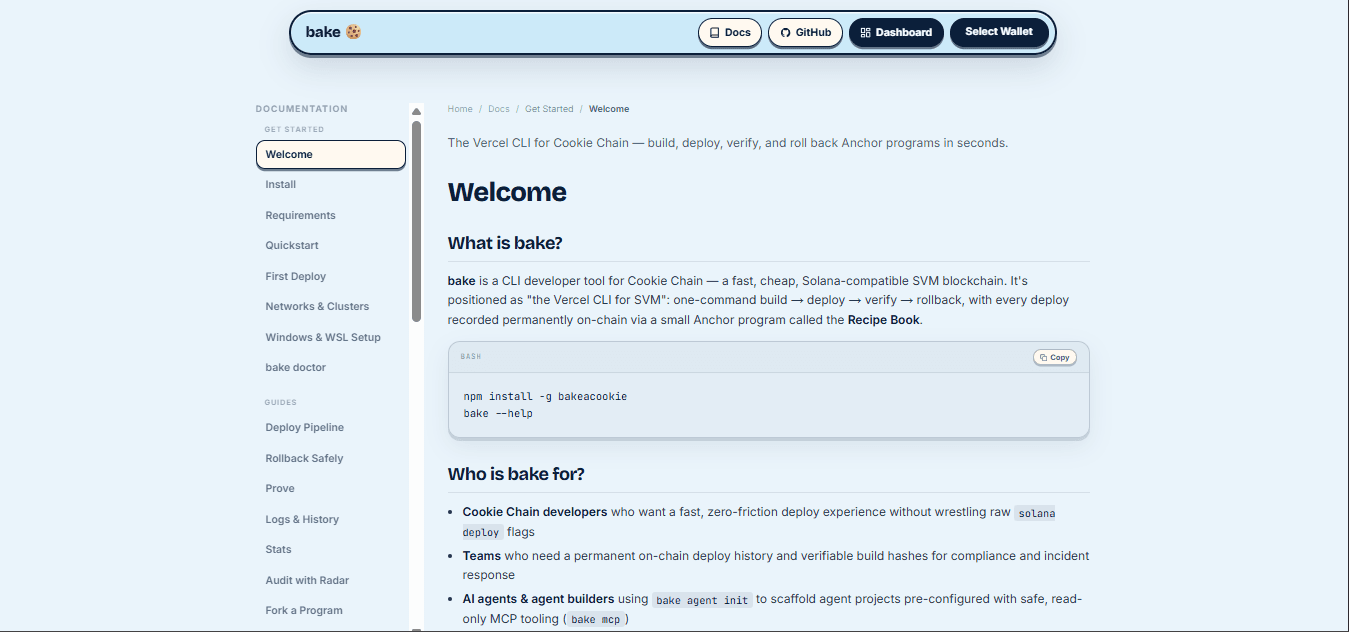Screen dimensions: 1349x632
Task: Click the 'bake agent init' inline code
Action: pos(702,600)
